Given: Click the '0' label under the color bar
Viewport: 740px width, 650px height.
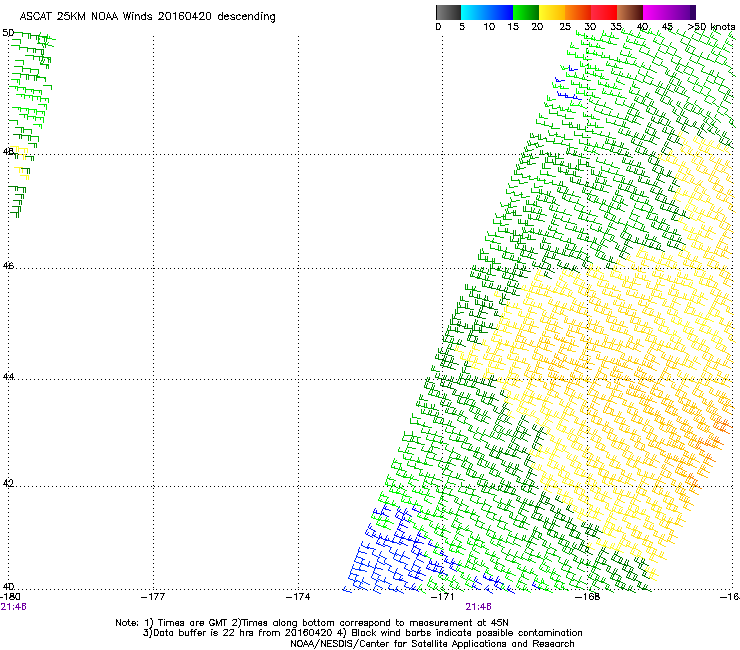Looking at the screenshot, I should coord(438,27).
